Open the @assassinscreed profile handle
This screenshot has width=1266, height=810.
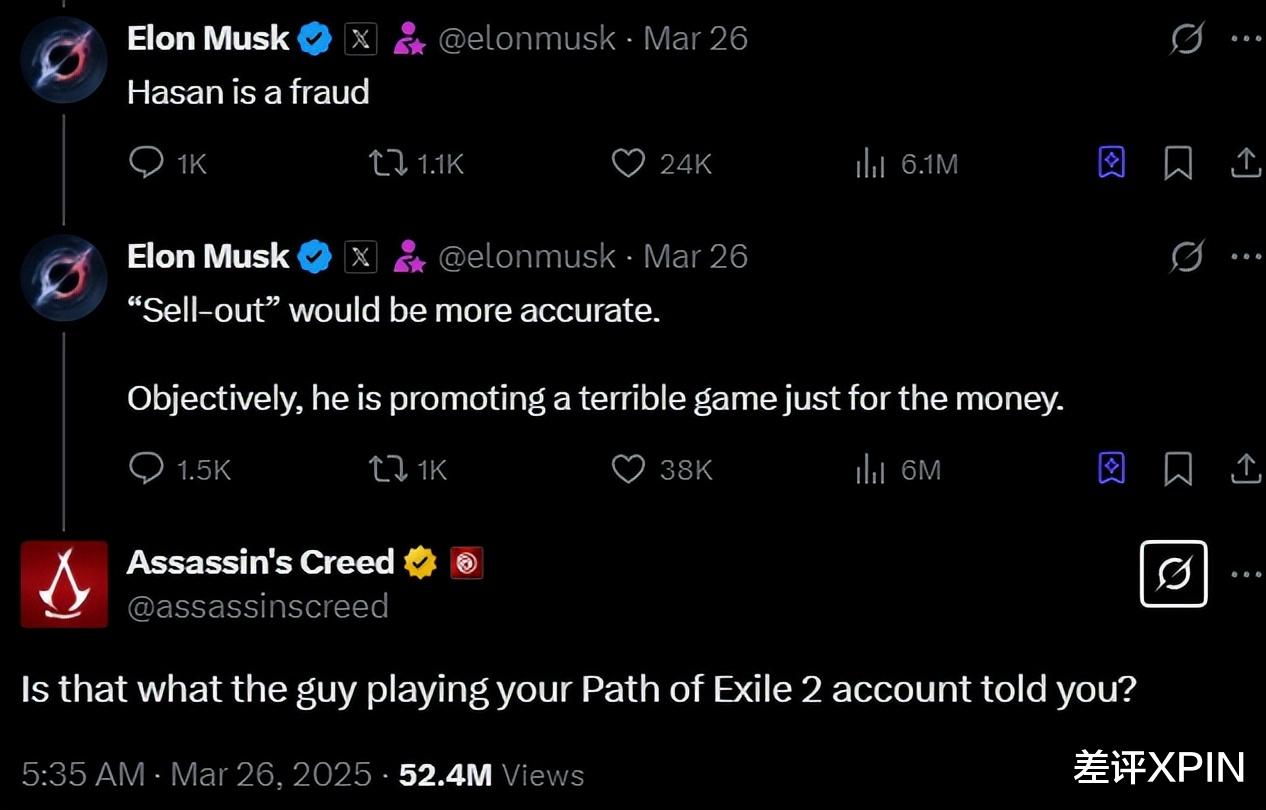(257, 606)
